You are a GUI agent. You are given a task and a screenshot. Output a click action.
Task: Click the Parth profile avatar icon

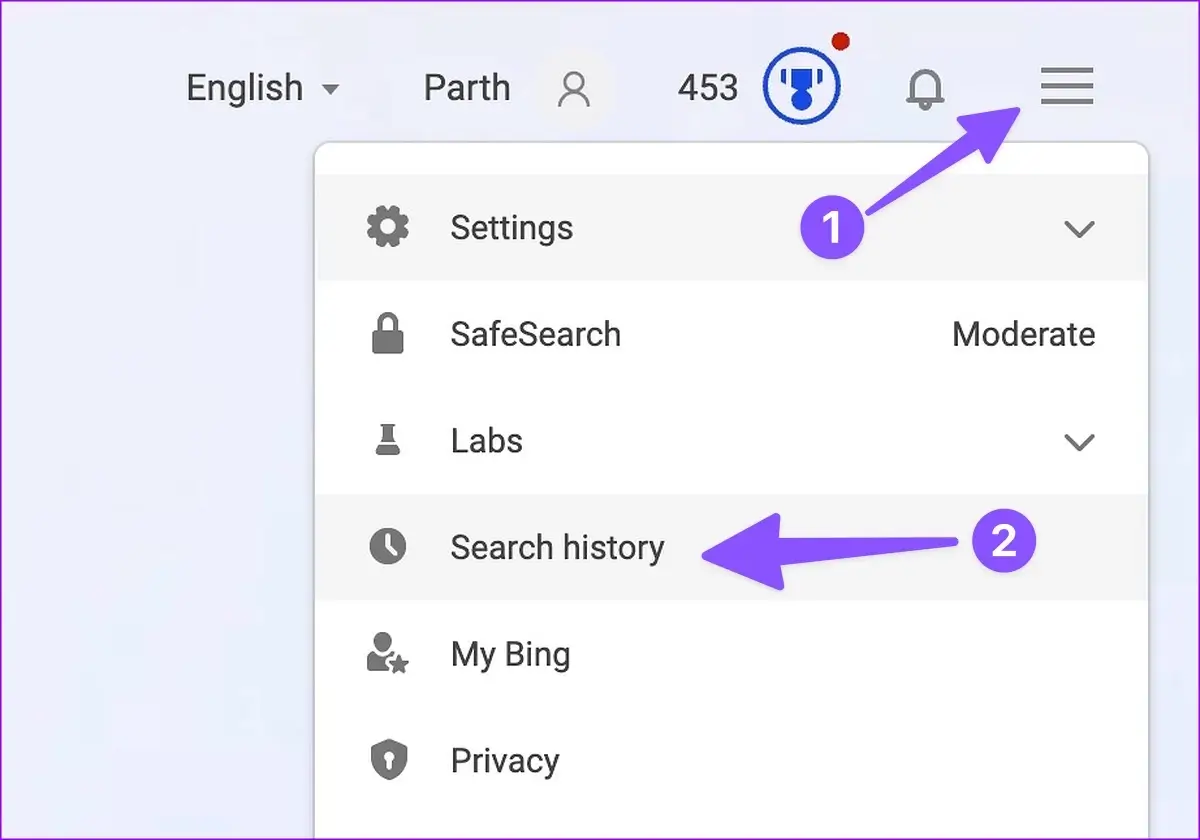click(574, 89)
